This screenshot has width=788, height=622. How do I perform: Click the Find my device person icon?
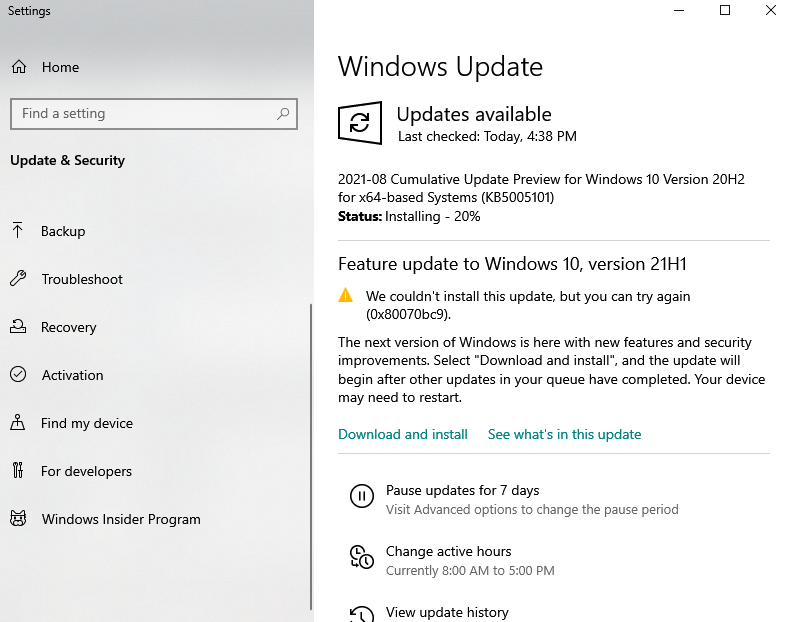(18, 423)
